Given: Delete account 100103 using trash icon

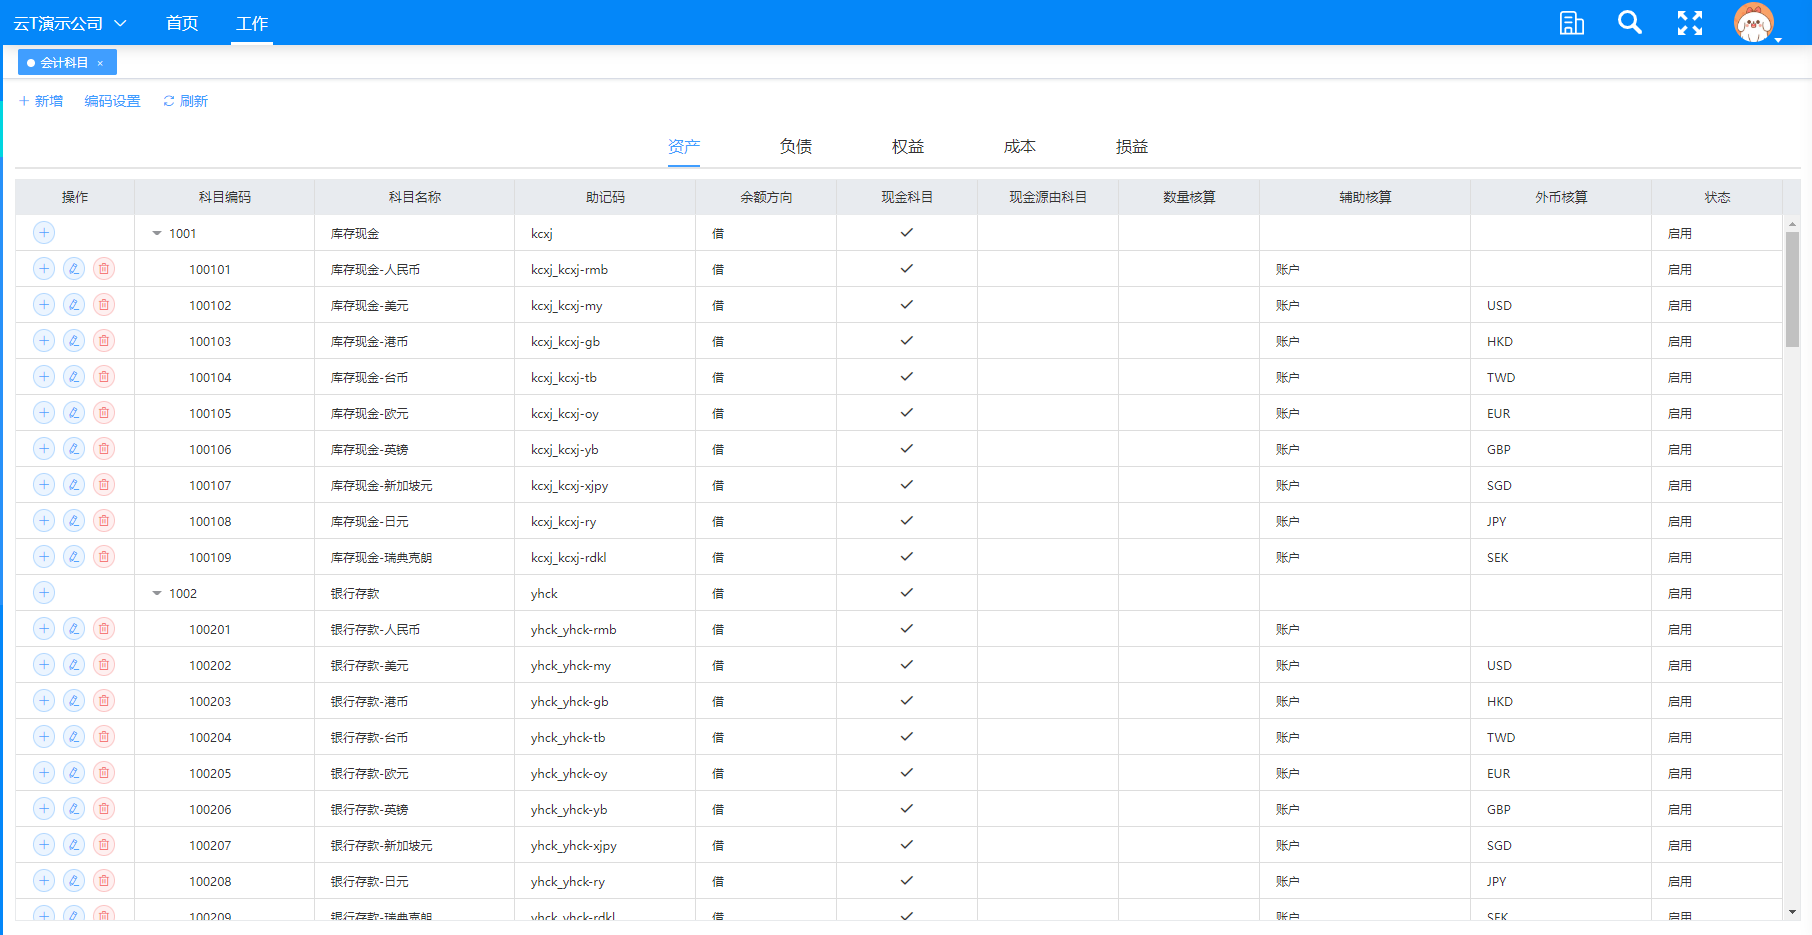Looking at the screenshot, I should coord(104,341).
